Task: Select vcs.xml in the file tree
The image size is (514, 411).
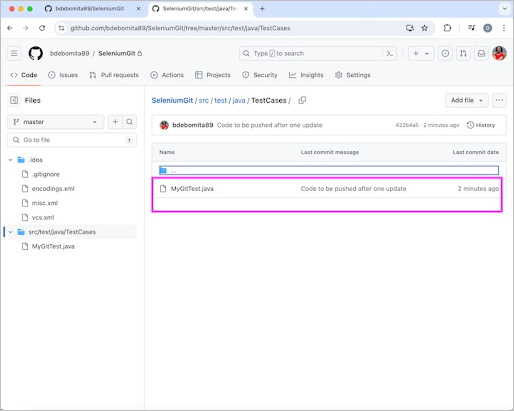Action: 43,217
